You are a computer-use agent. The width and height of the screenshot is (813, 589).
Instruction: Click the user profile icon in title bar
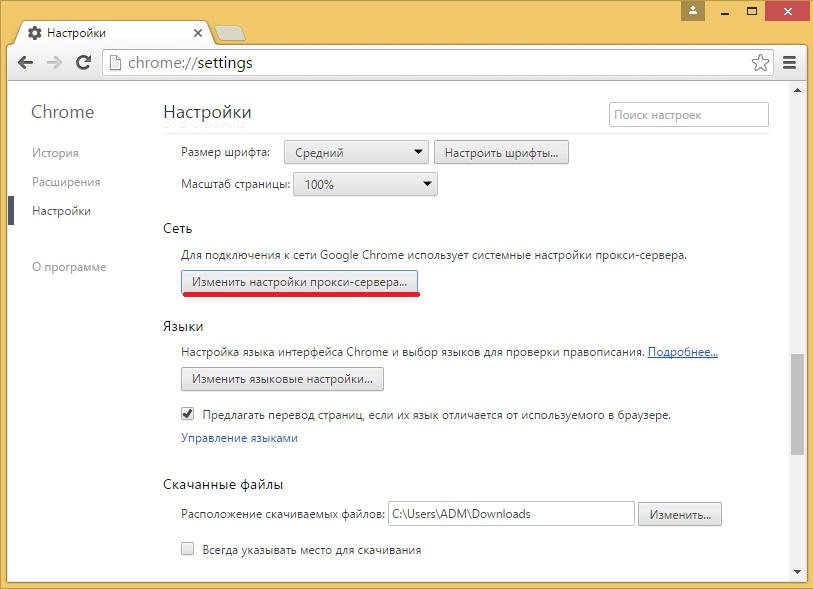coord(693,10)
